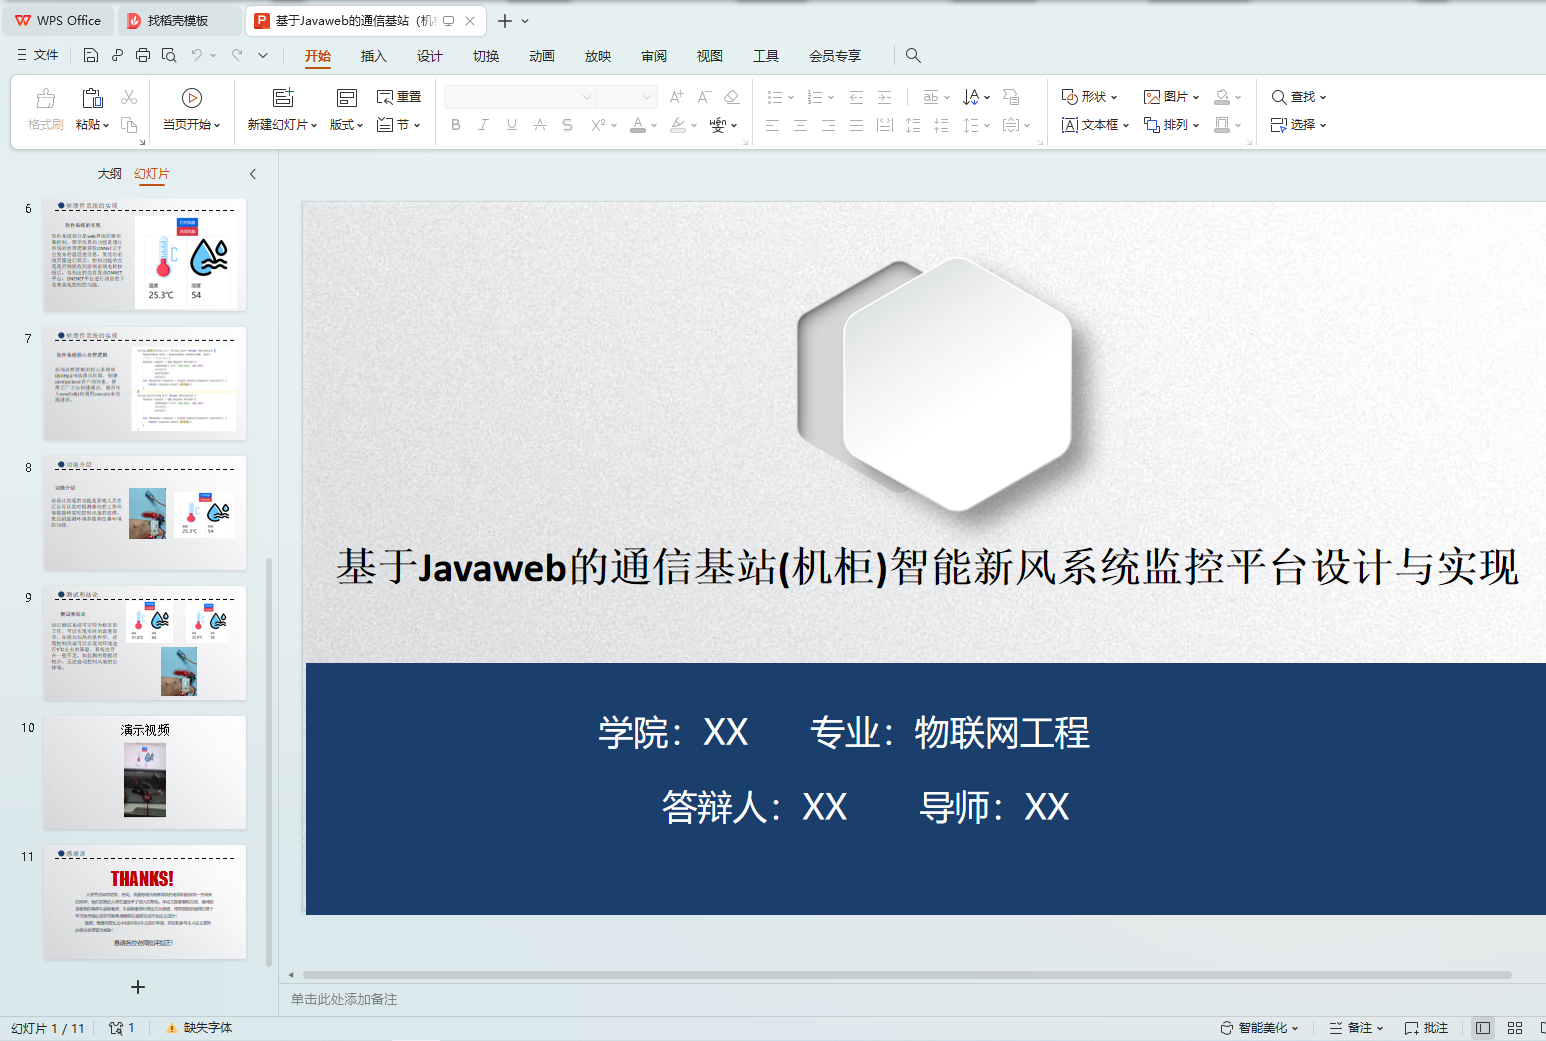Toggle bold formatting on selected text
This screenshot has height=1041, width=1546.
tap(456, 124)
